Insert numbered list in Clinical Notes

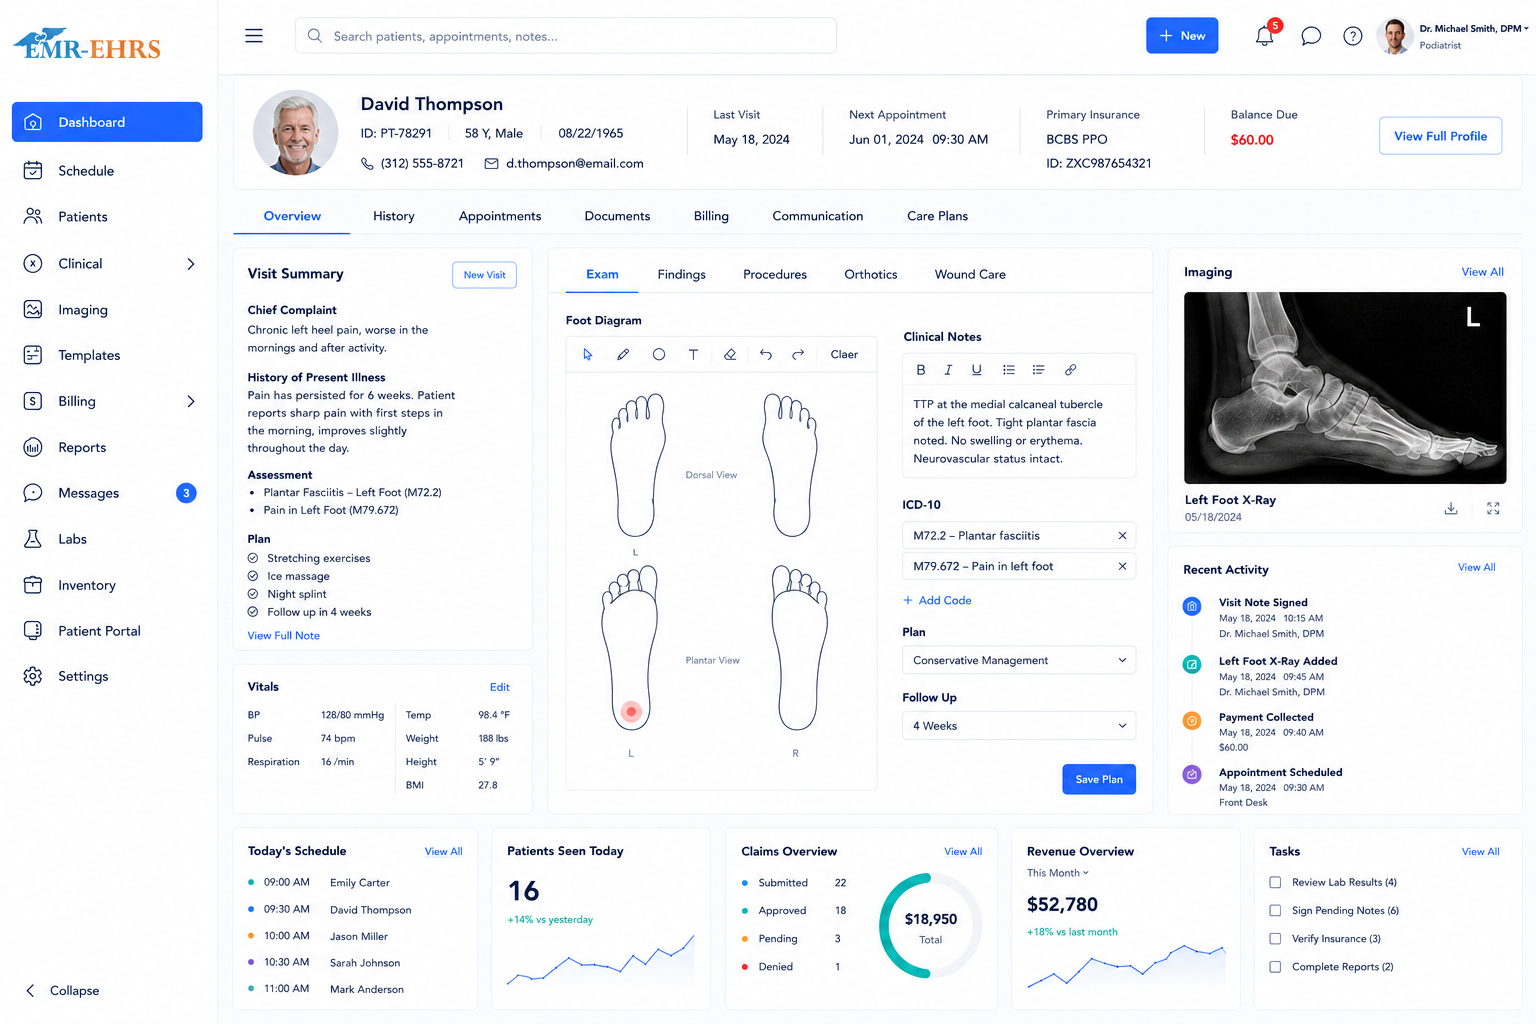pos(1039,370)
